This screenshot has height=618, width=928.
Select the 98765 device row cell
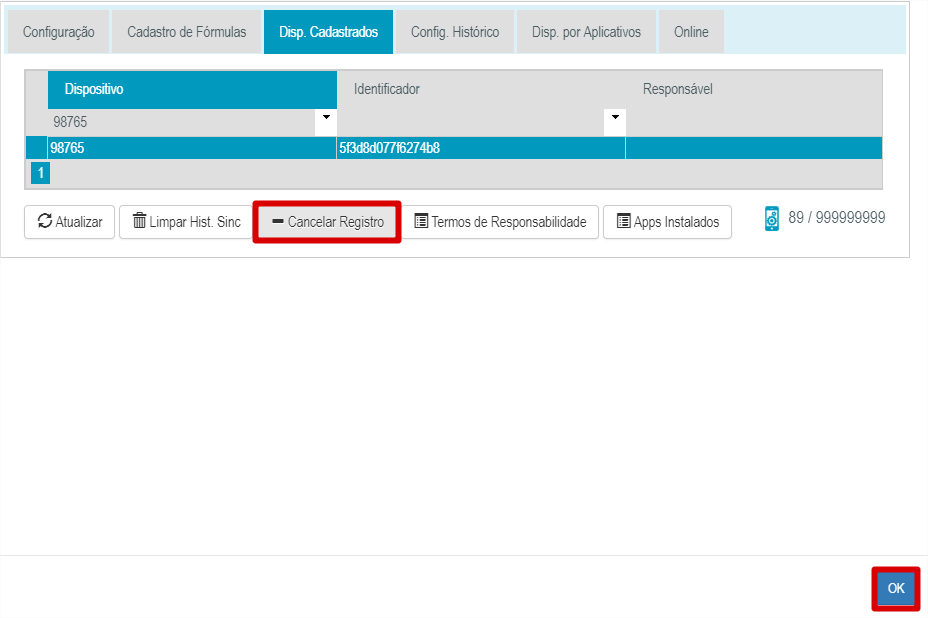coord(192,148)
